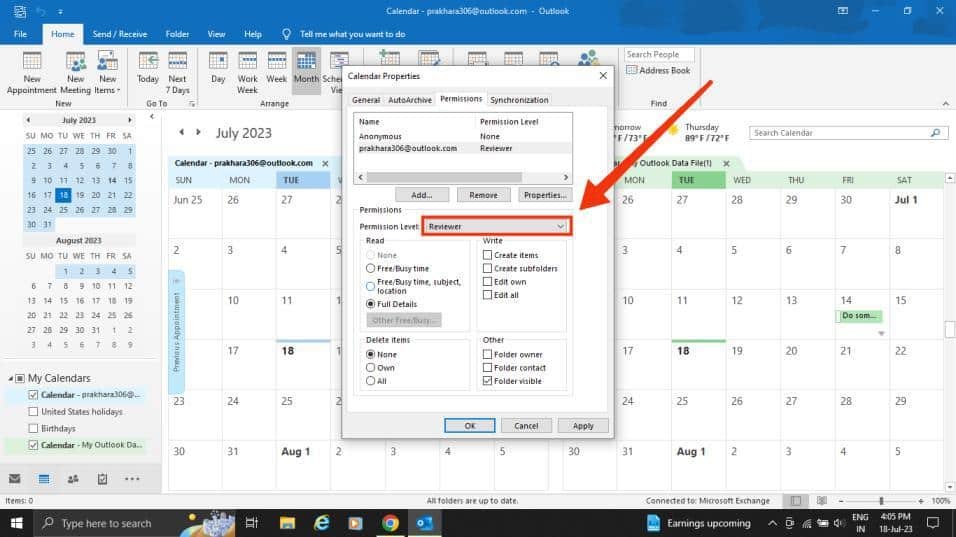Open the AutoArchive tab
Viewport: 956px width, 537px height.
click(410, 100)
